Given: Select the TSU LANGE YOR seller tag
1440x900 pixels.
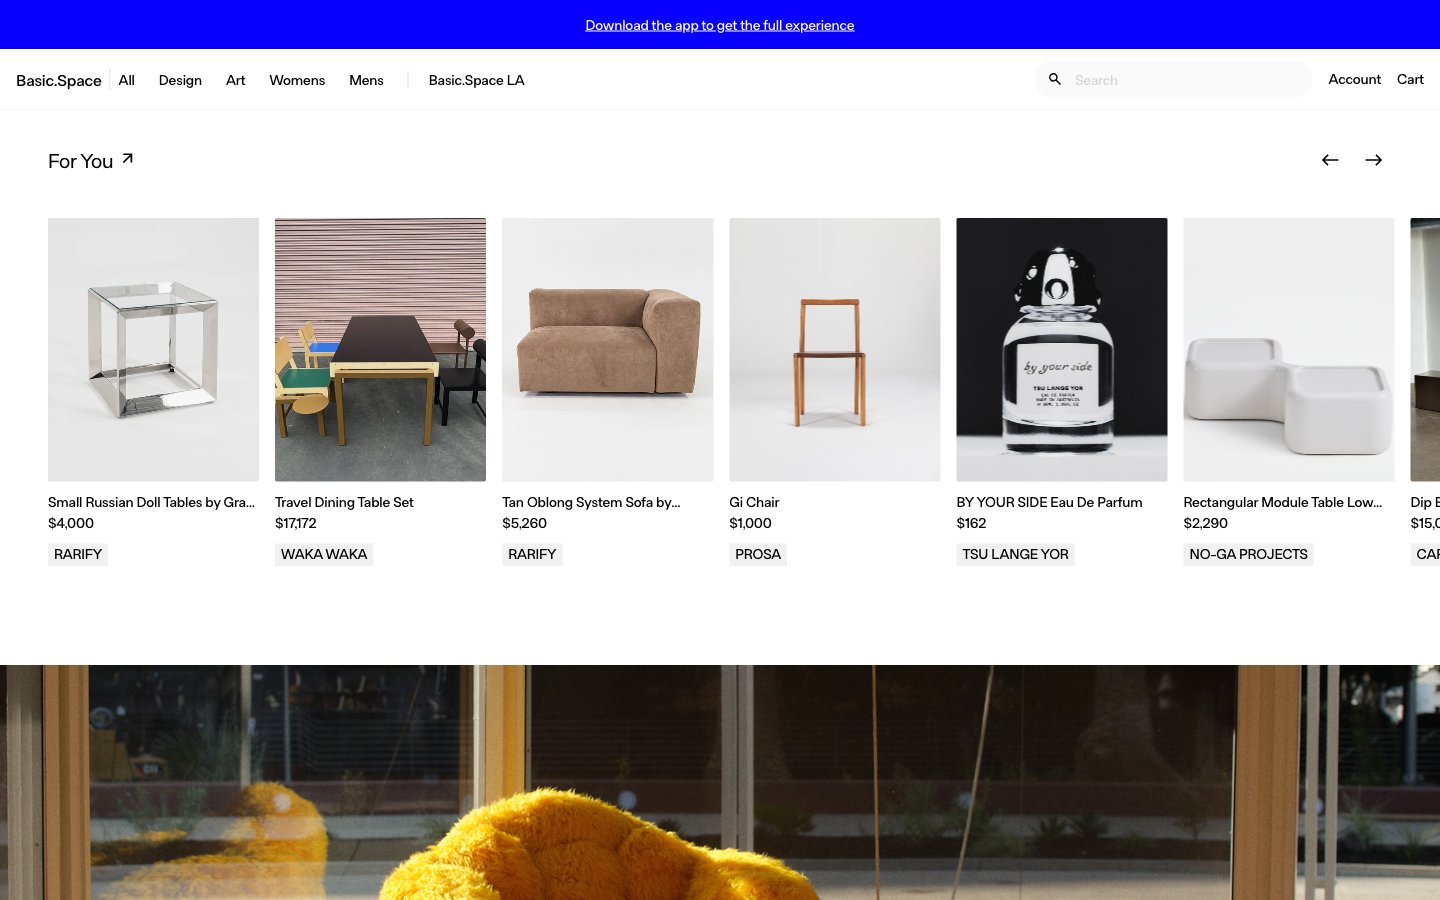Looking at the screenshot, I should pos(1015,554).
